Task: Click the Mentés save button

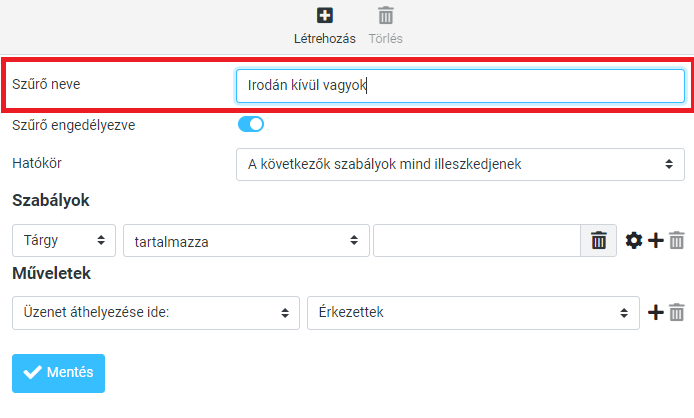Action: pyautogui.click(x=58, y=373)
